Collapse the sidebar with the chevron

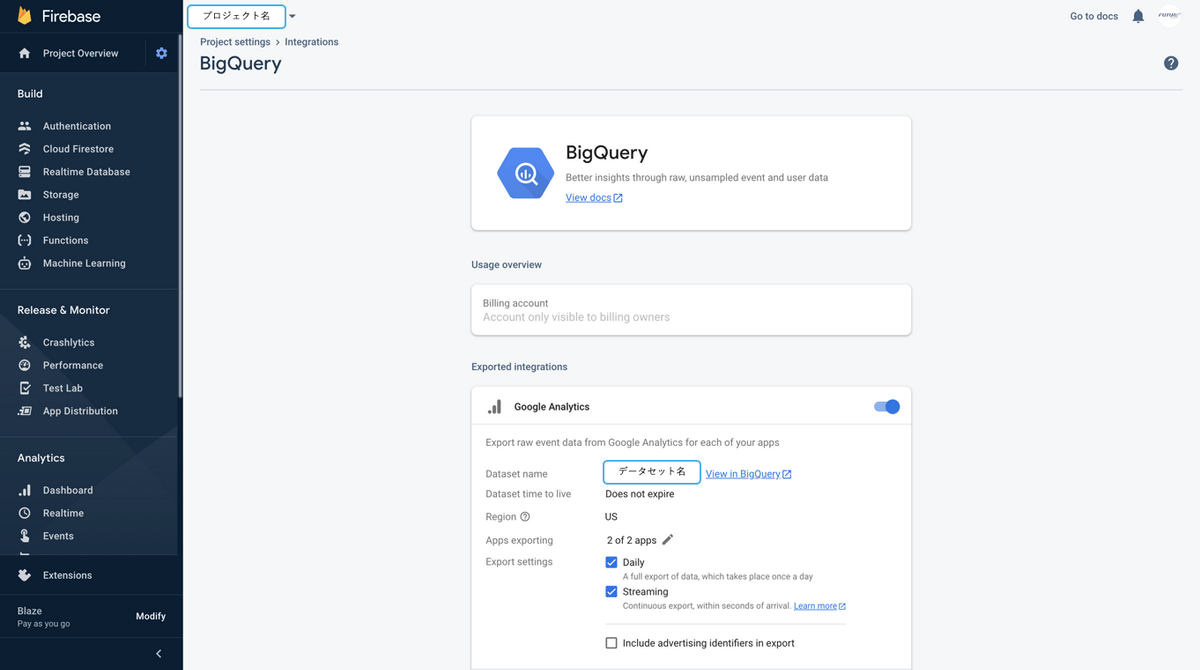click(x=158, y=654)
